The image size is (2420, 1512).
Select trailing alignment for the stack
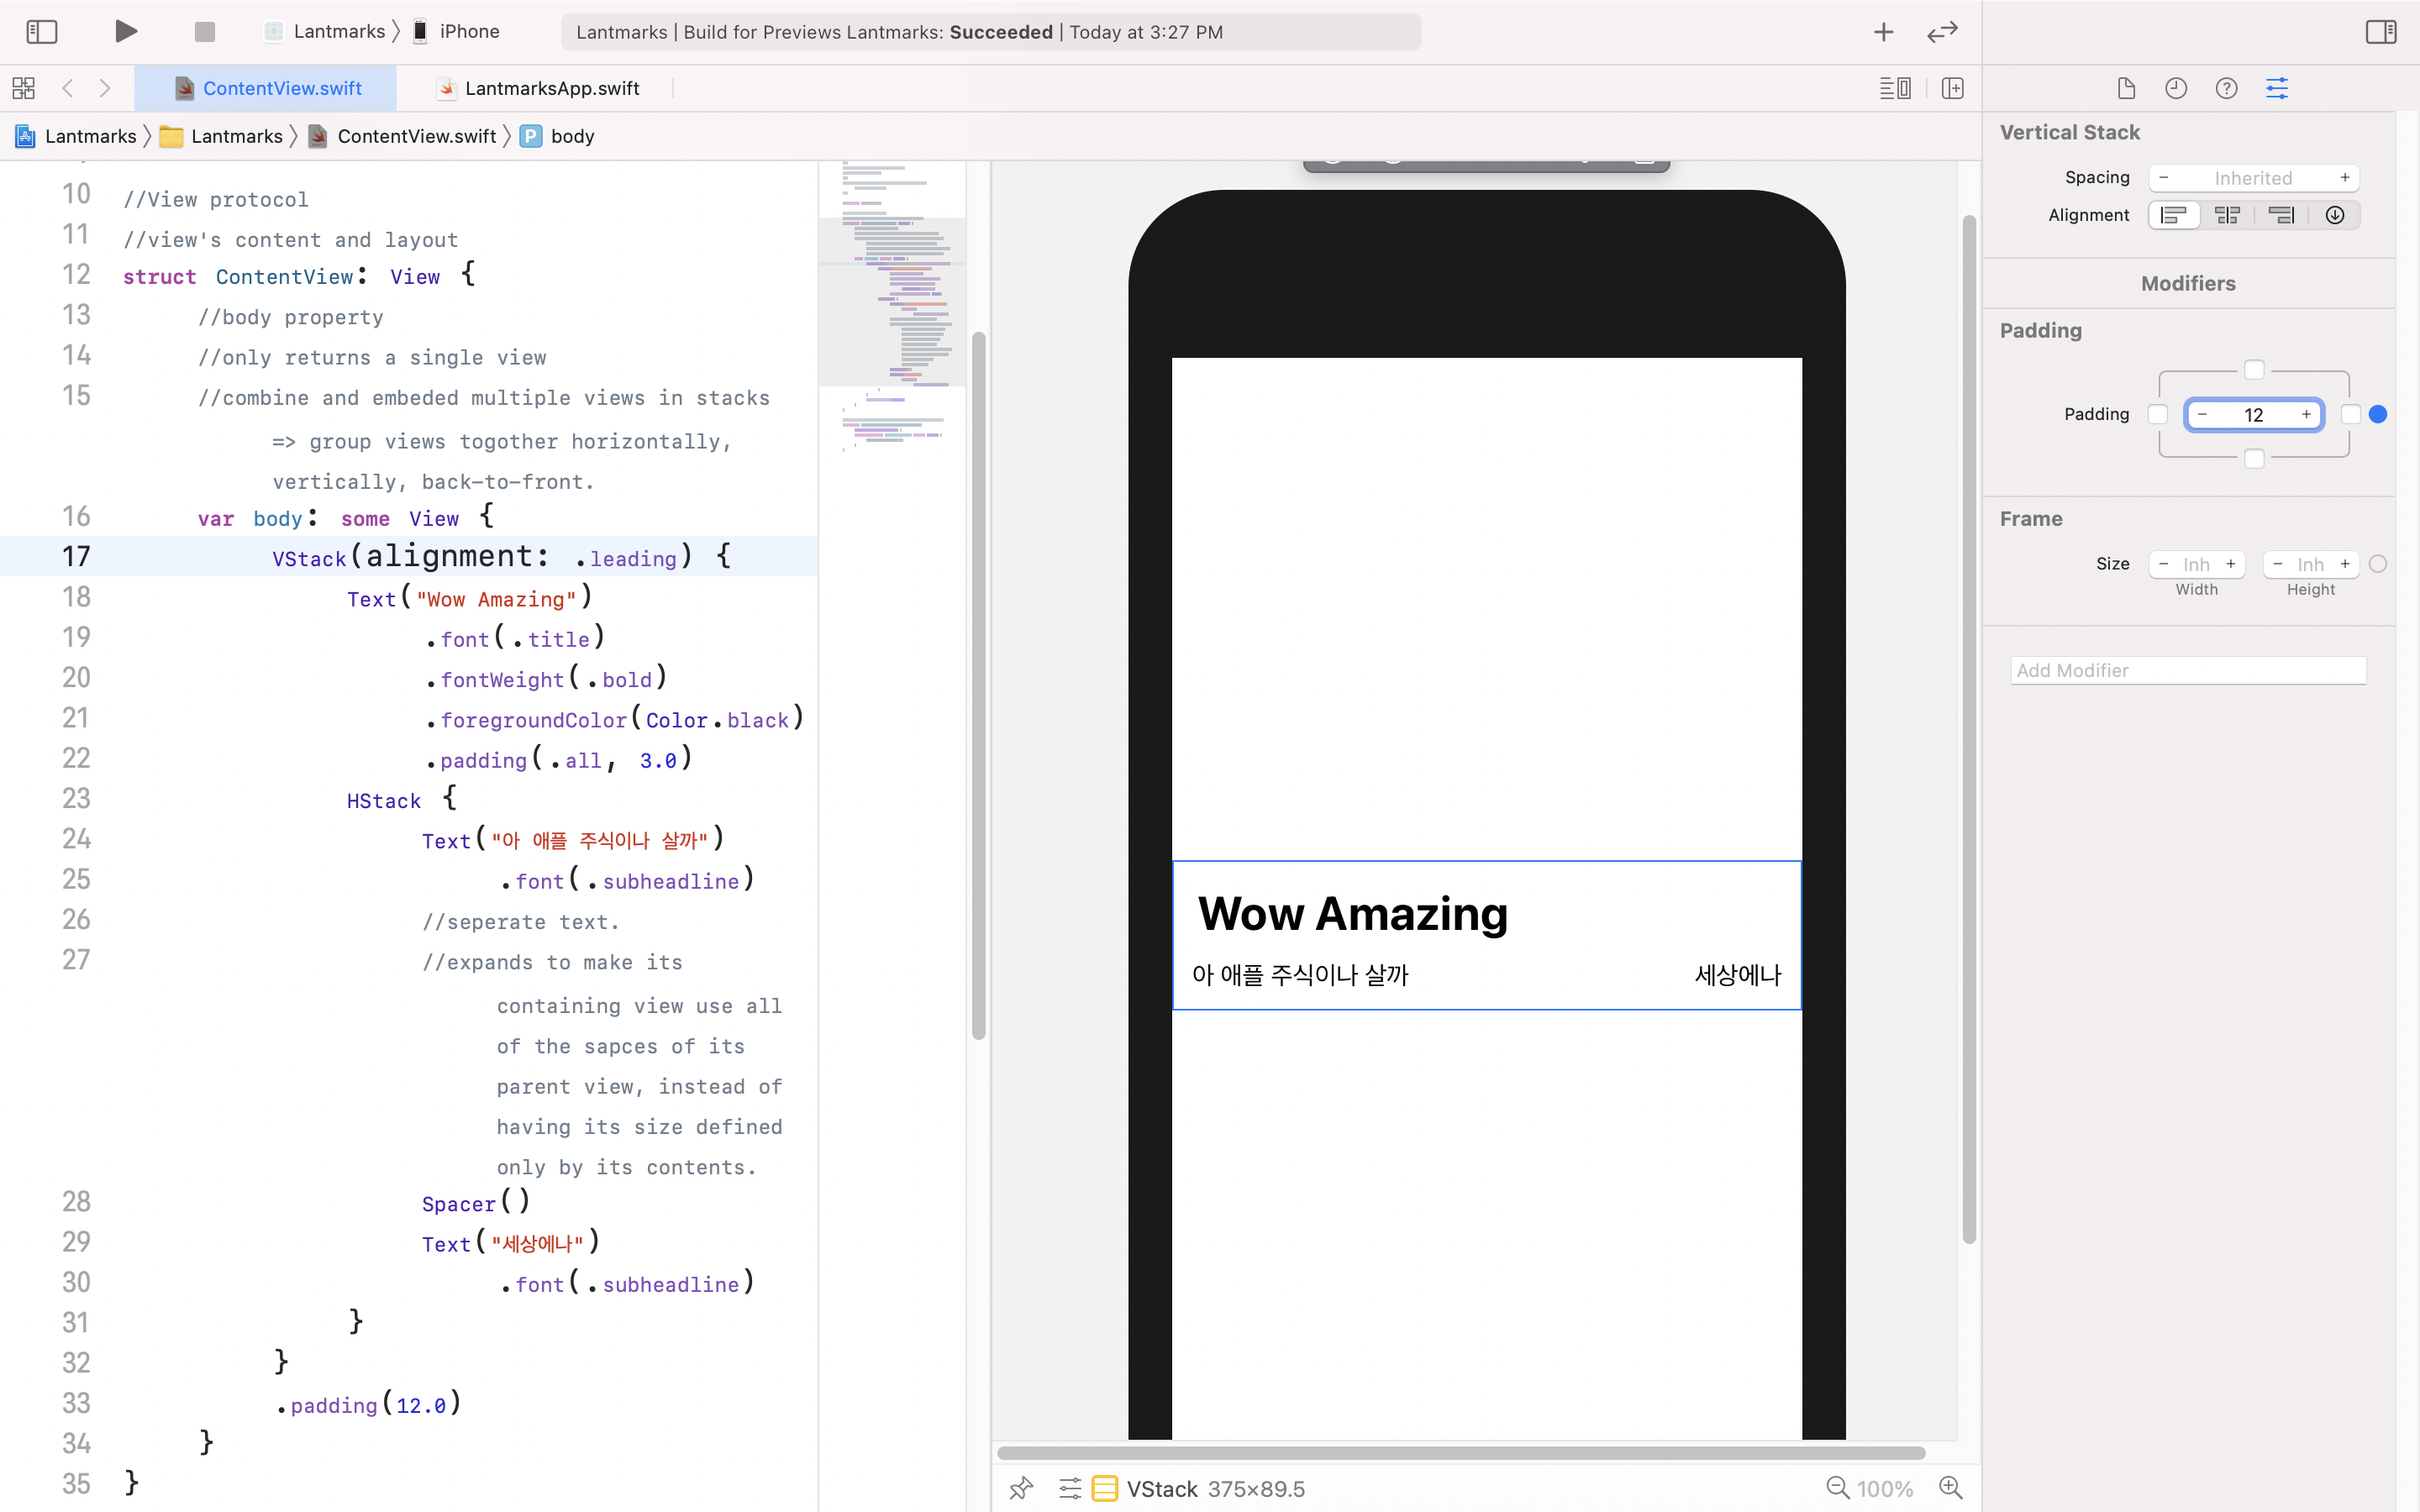2281,215
